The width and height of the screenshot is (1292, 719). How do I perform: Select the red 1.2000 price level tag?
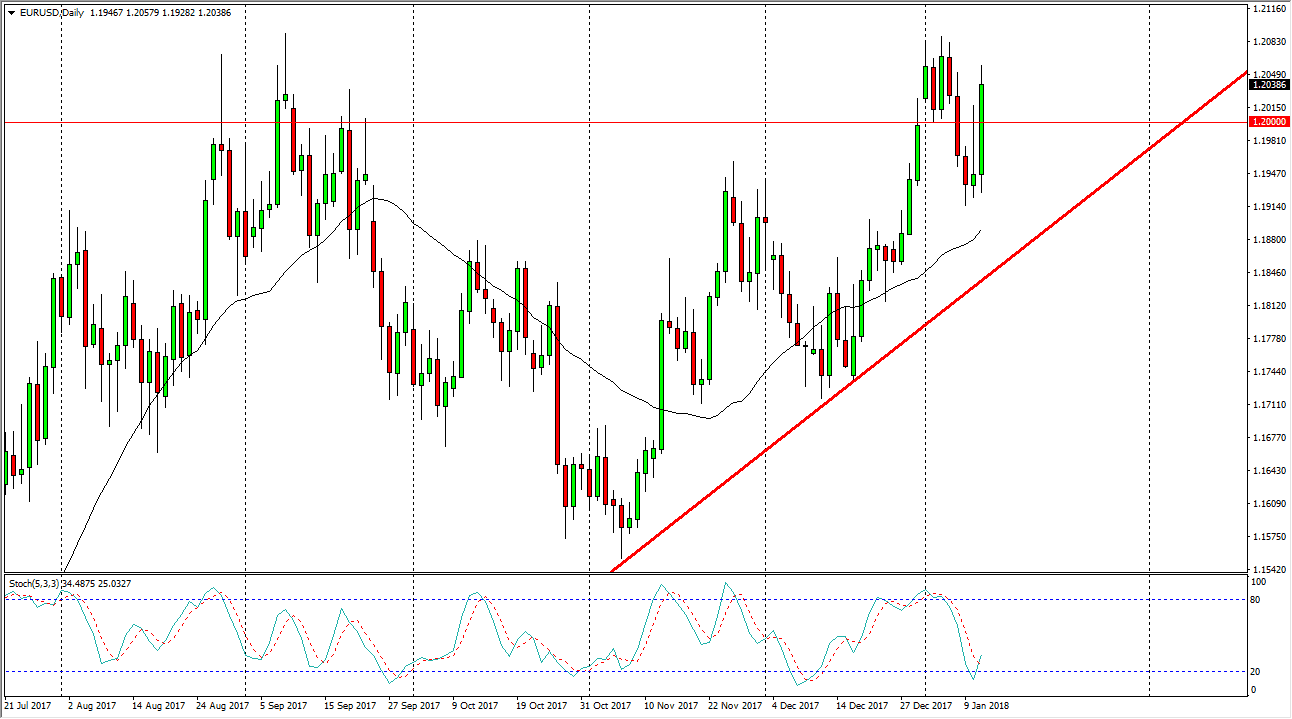point(1270,121)
